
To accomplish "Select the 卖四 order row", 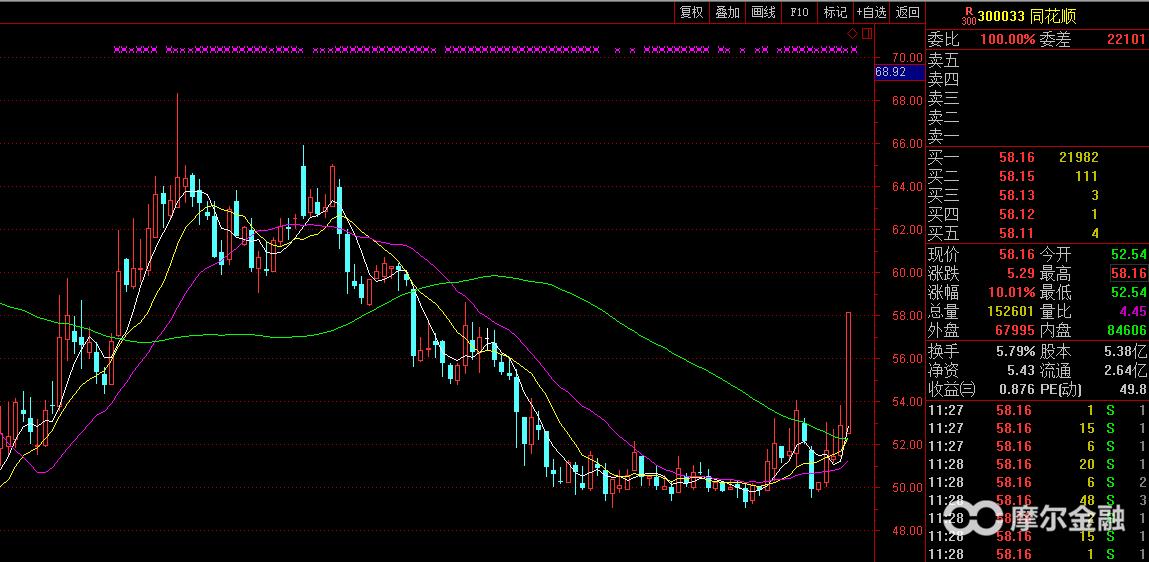I will 1038,79.
